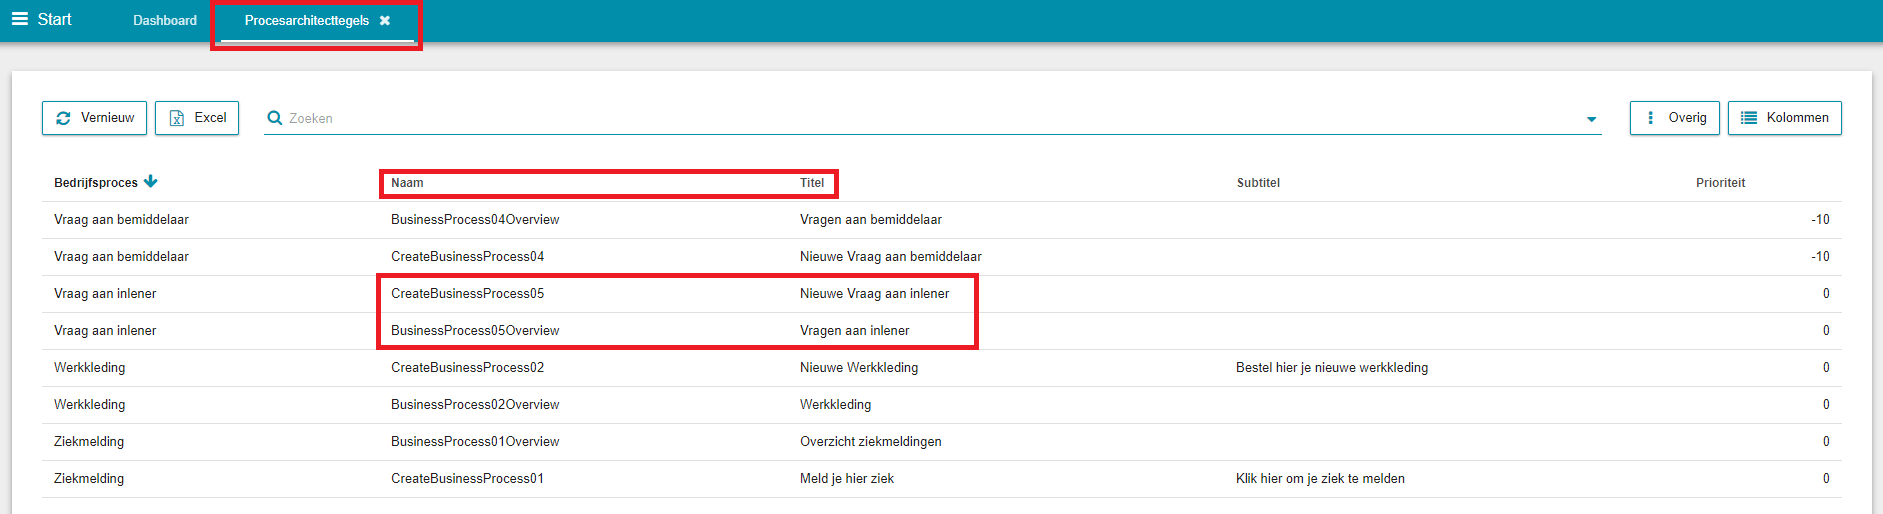The height and width of the screenshot is (514, 1883).
Task: Click the Nieuwe Werkkleding row entry
Action: pos(859,368)
